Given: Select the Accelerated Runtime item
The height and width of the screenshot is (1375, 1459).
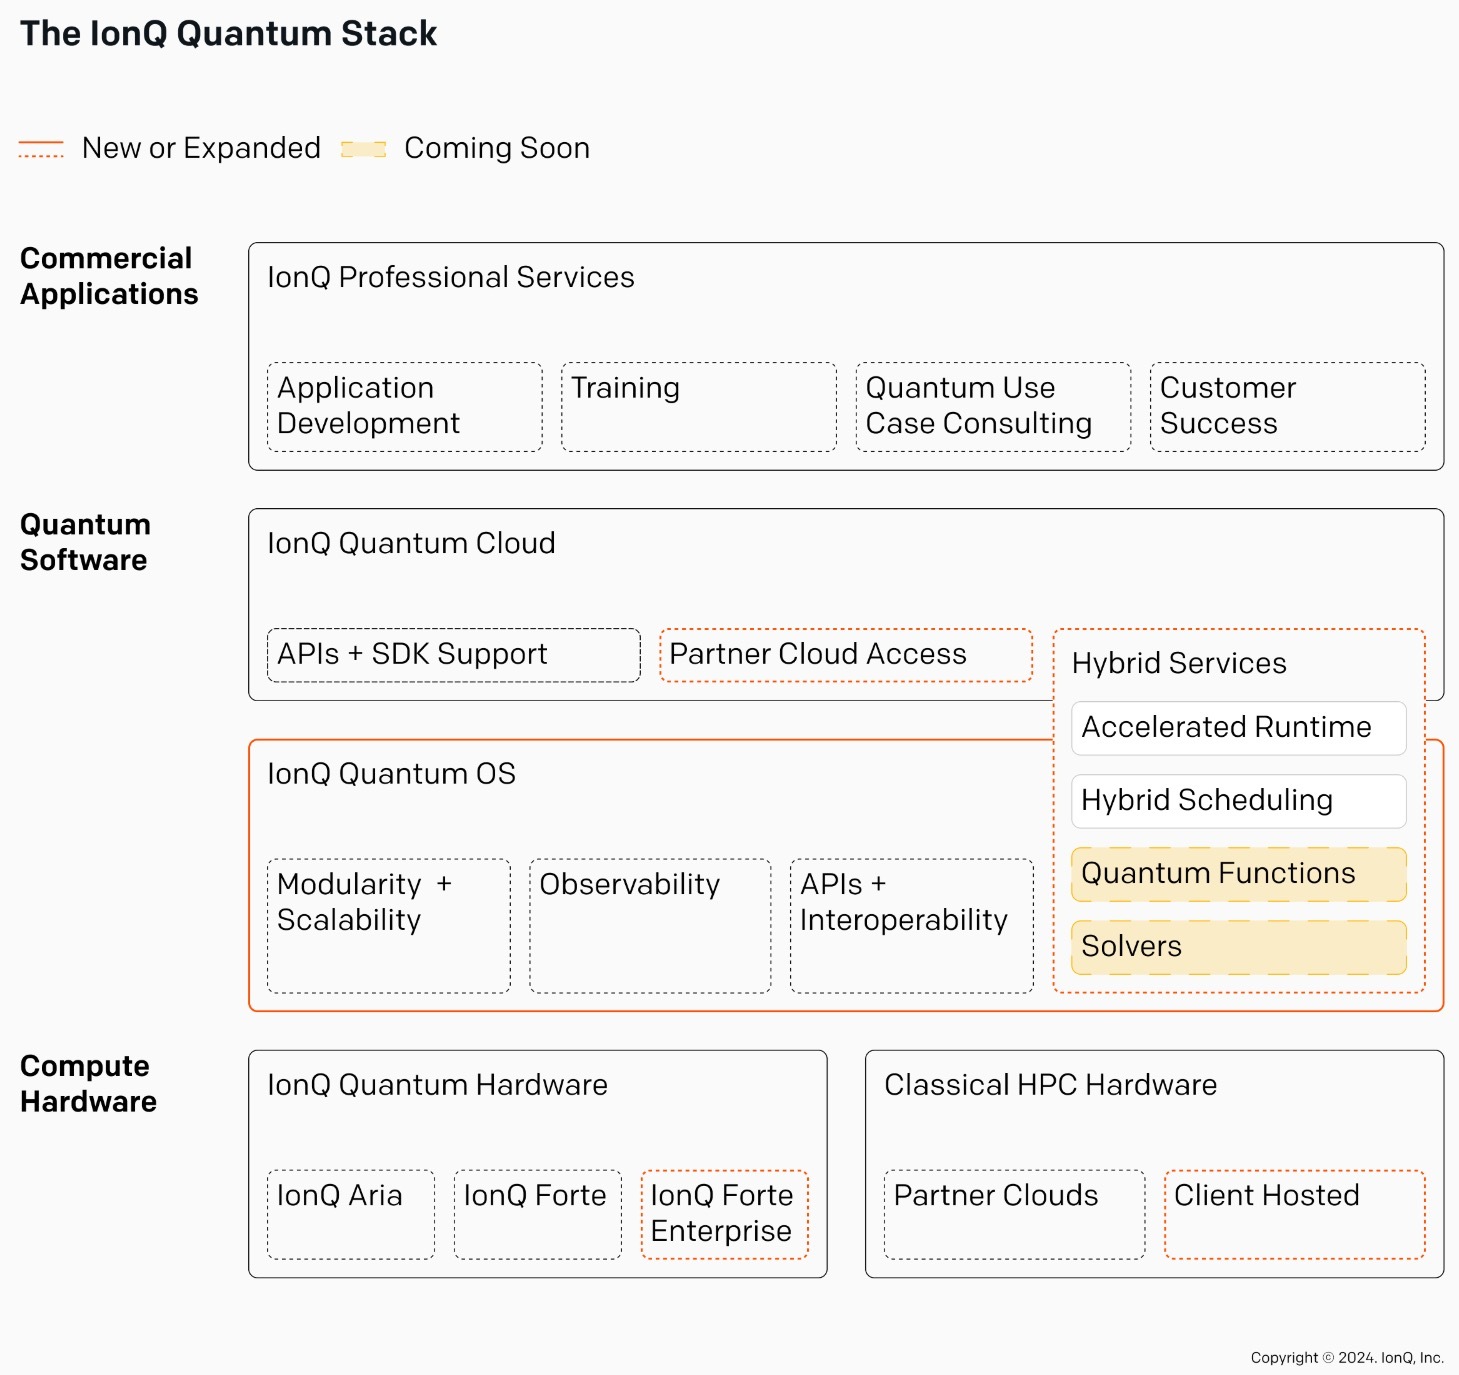Looking at the screenshot, I should (1239, 728).
